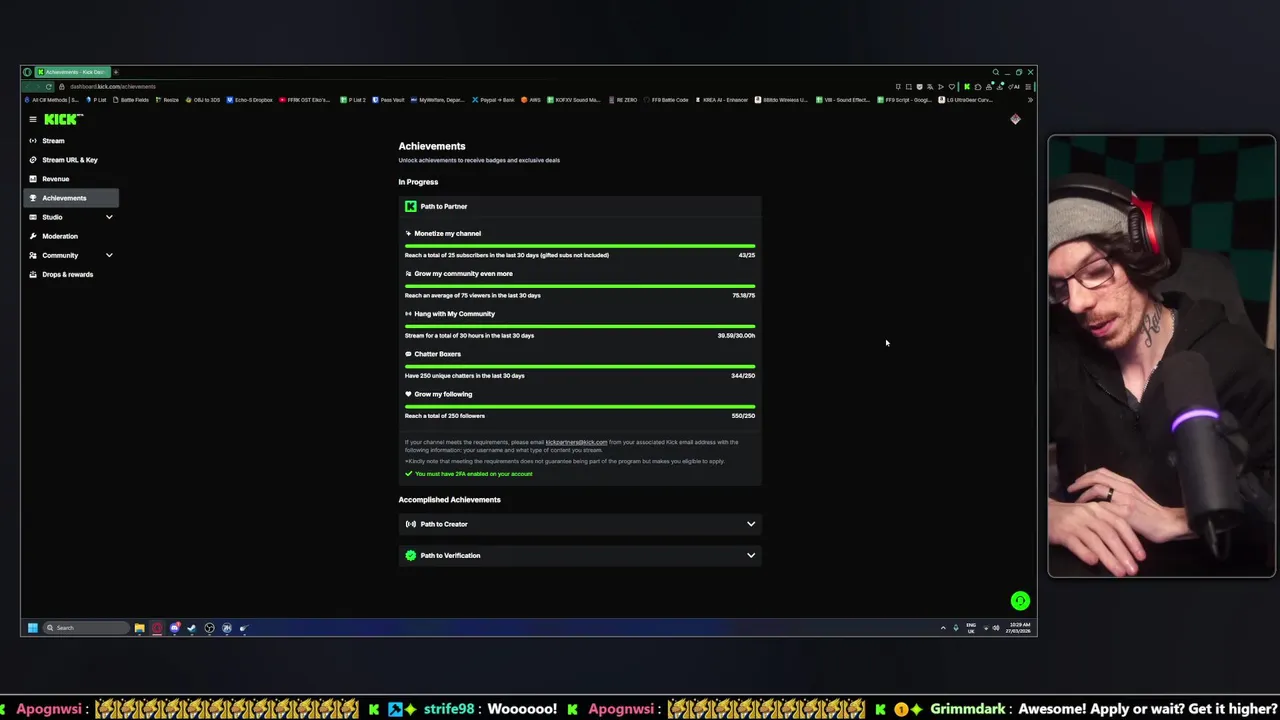
Task: Click the Chatter Boxers chat icon
Action: coord(408,354)
